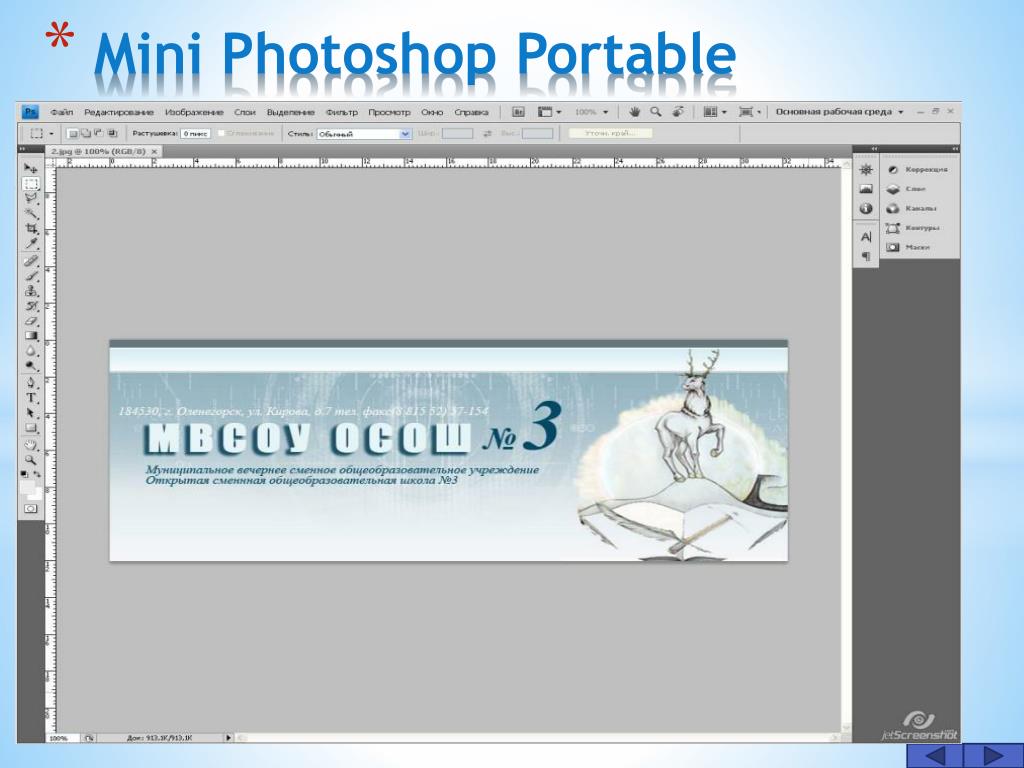Click the background color swatch

point(35,494)
